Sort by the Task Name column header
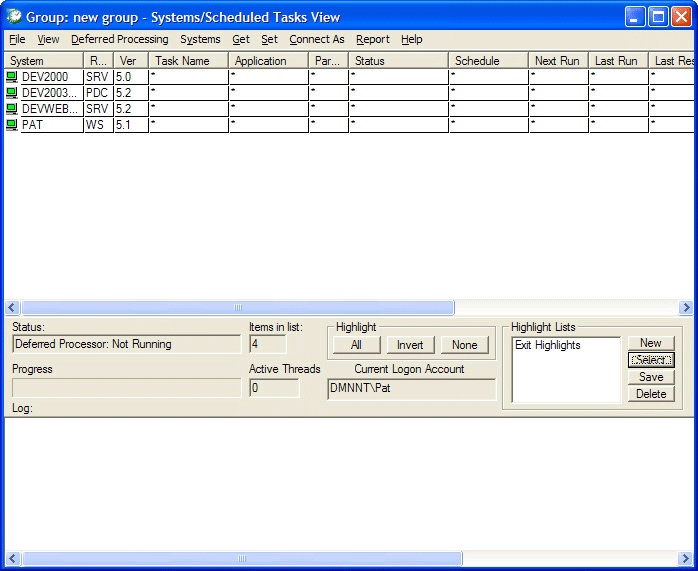This screenshot has height=571, width=698. pos(189,61)
